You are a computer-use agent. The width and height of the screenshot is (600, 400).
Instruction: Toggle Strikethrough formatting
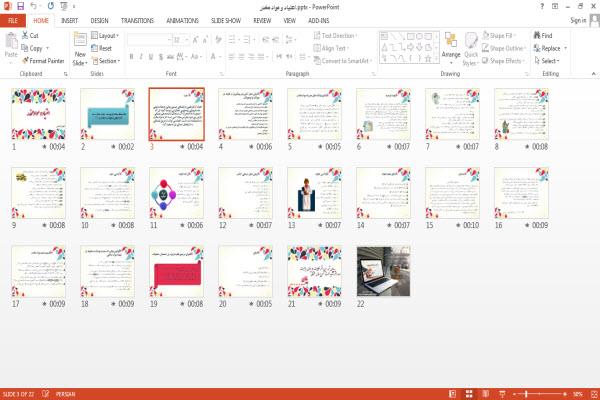(x=170, y=57)
